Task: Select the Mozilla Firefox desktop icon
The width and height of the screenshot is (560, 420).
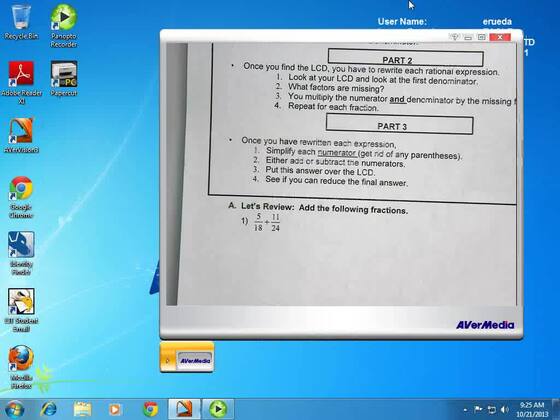Action: tap(21, 367)
